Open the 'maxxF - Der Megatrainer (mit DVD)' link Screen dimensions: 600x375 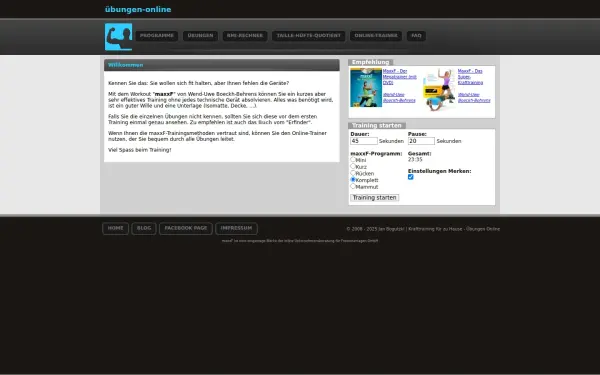pos(399,77)
